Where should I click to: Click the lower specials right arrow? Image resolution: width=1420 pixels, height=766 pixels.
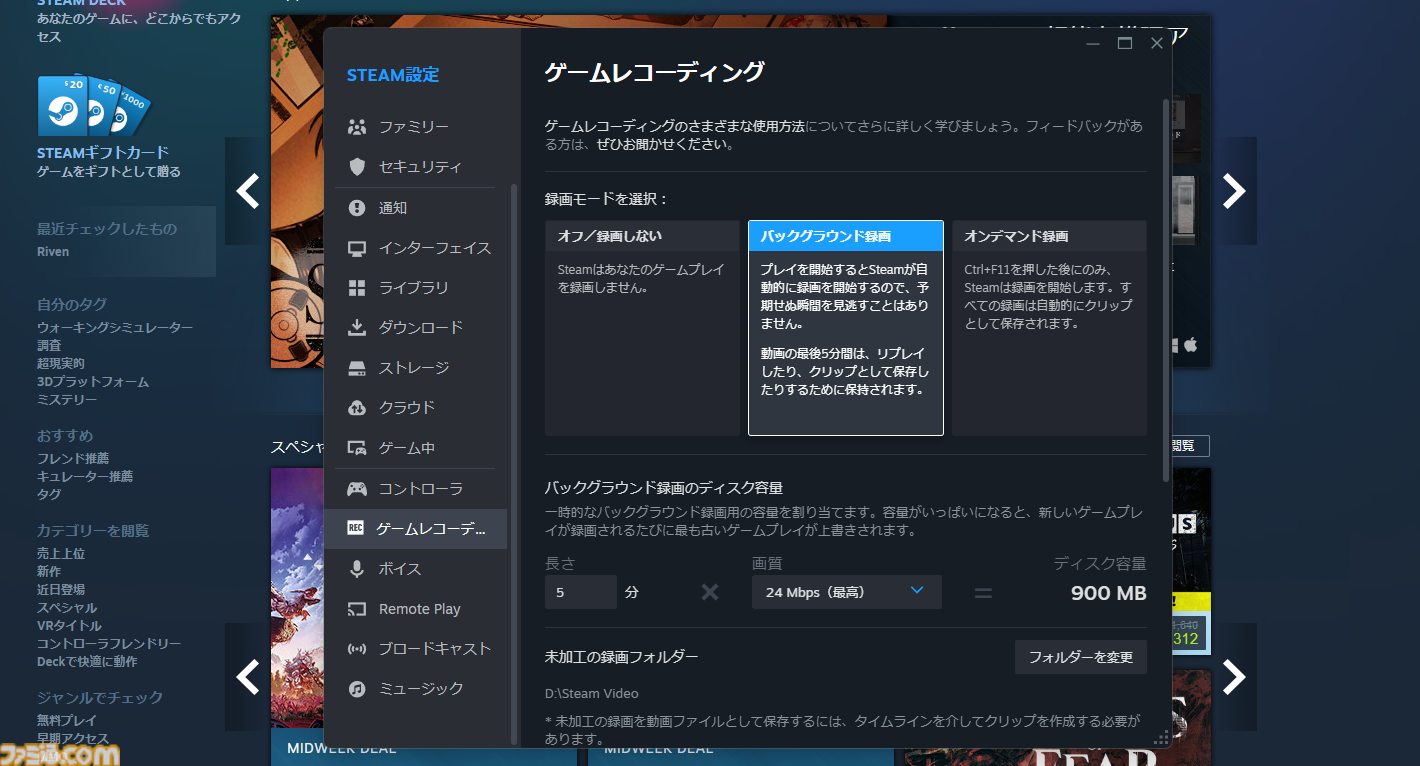1235,677
